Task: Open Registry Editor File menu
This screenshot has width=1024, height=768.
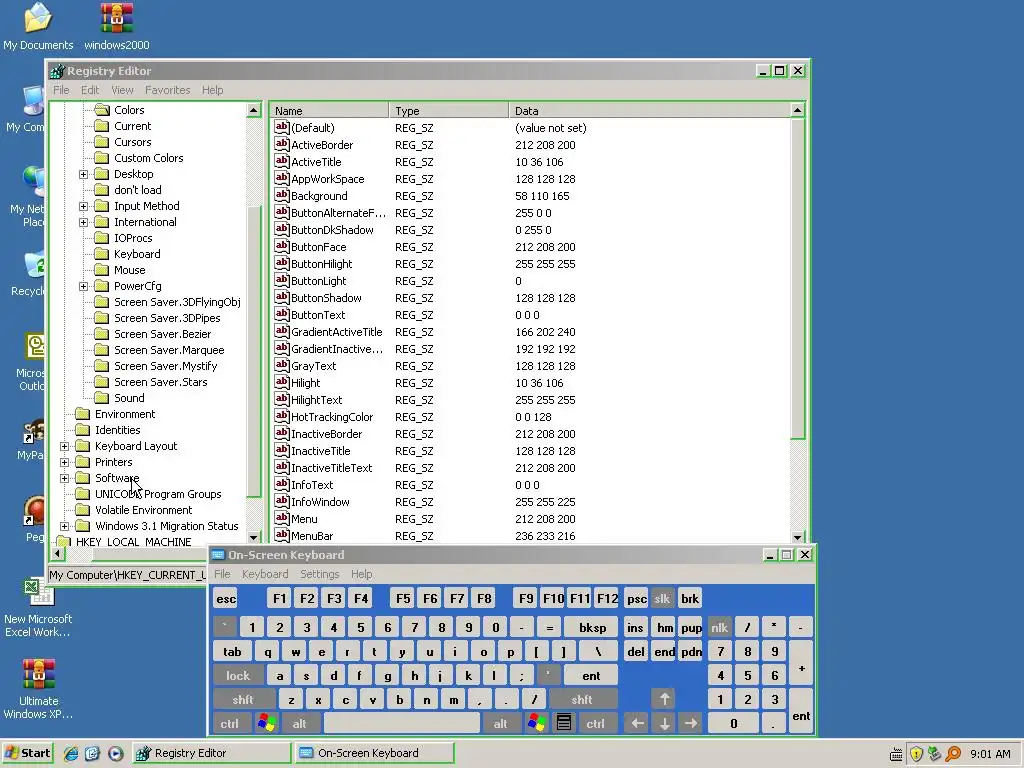Action: pos(61,90)
